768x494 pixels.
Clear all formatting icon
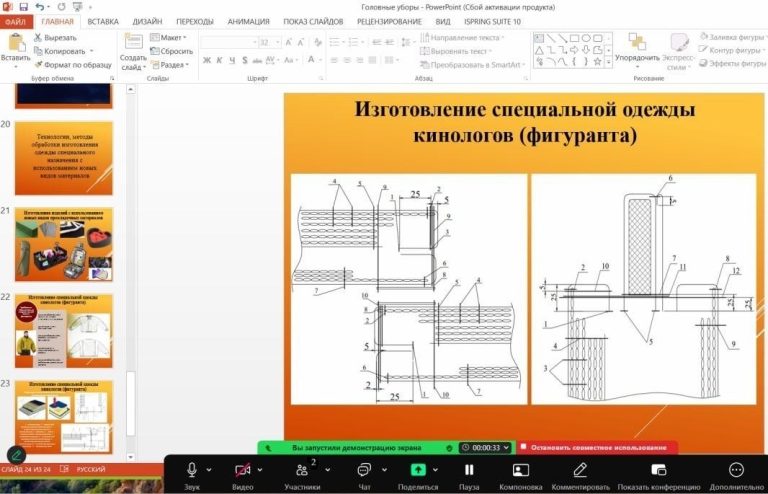click(318, 43)
